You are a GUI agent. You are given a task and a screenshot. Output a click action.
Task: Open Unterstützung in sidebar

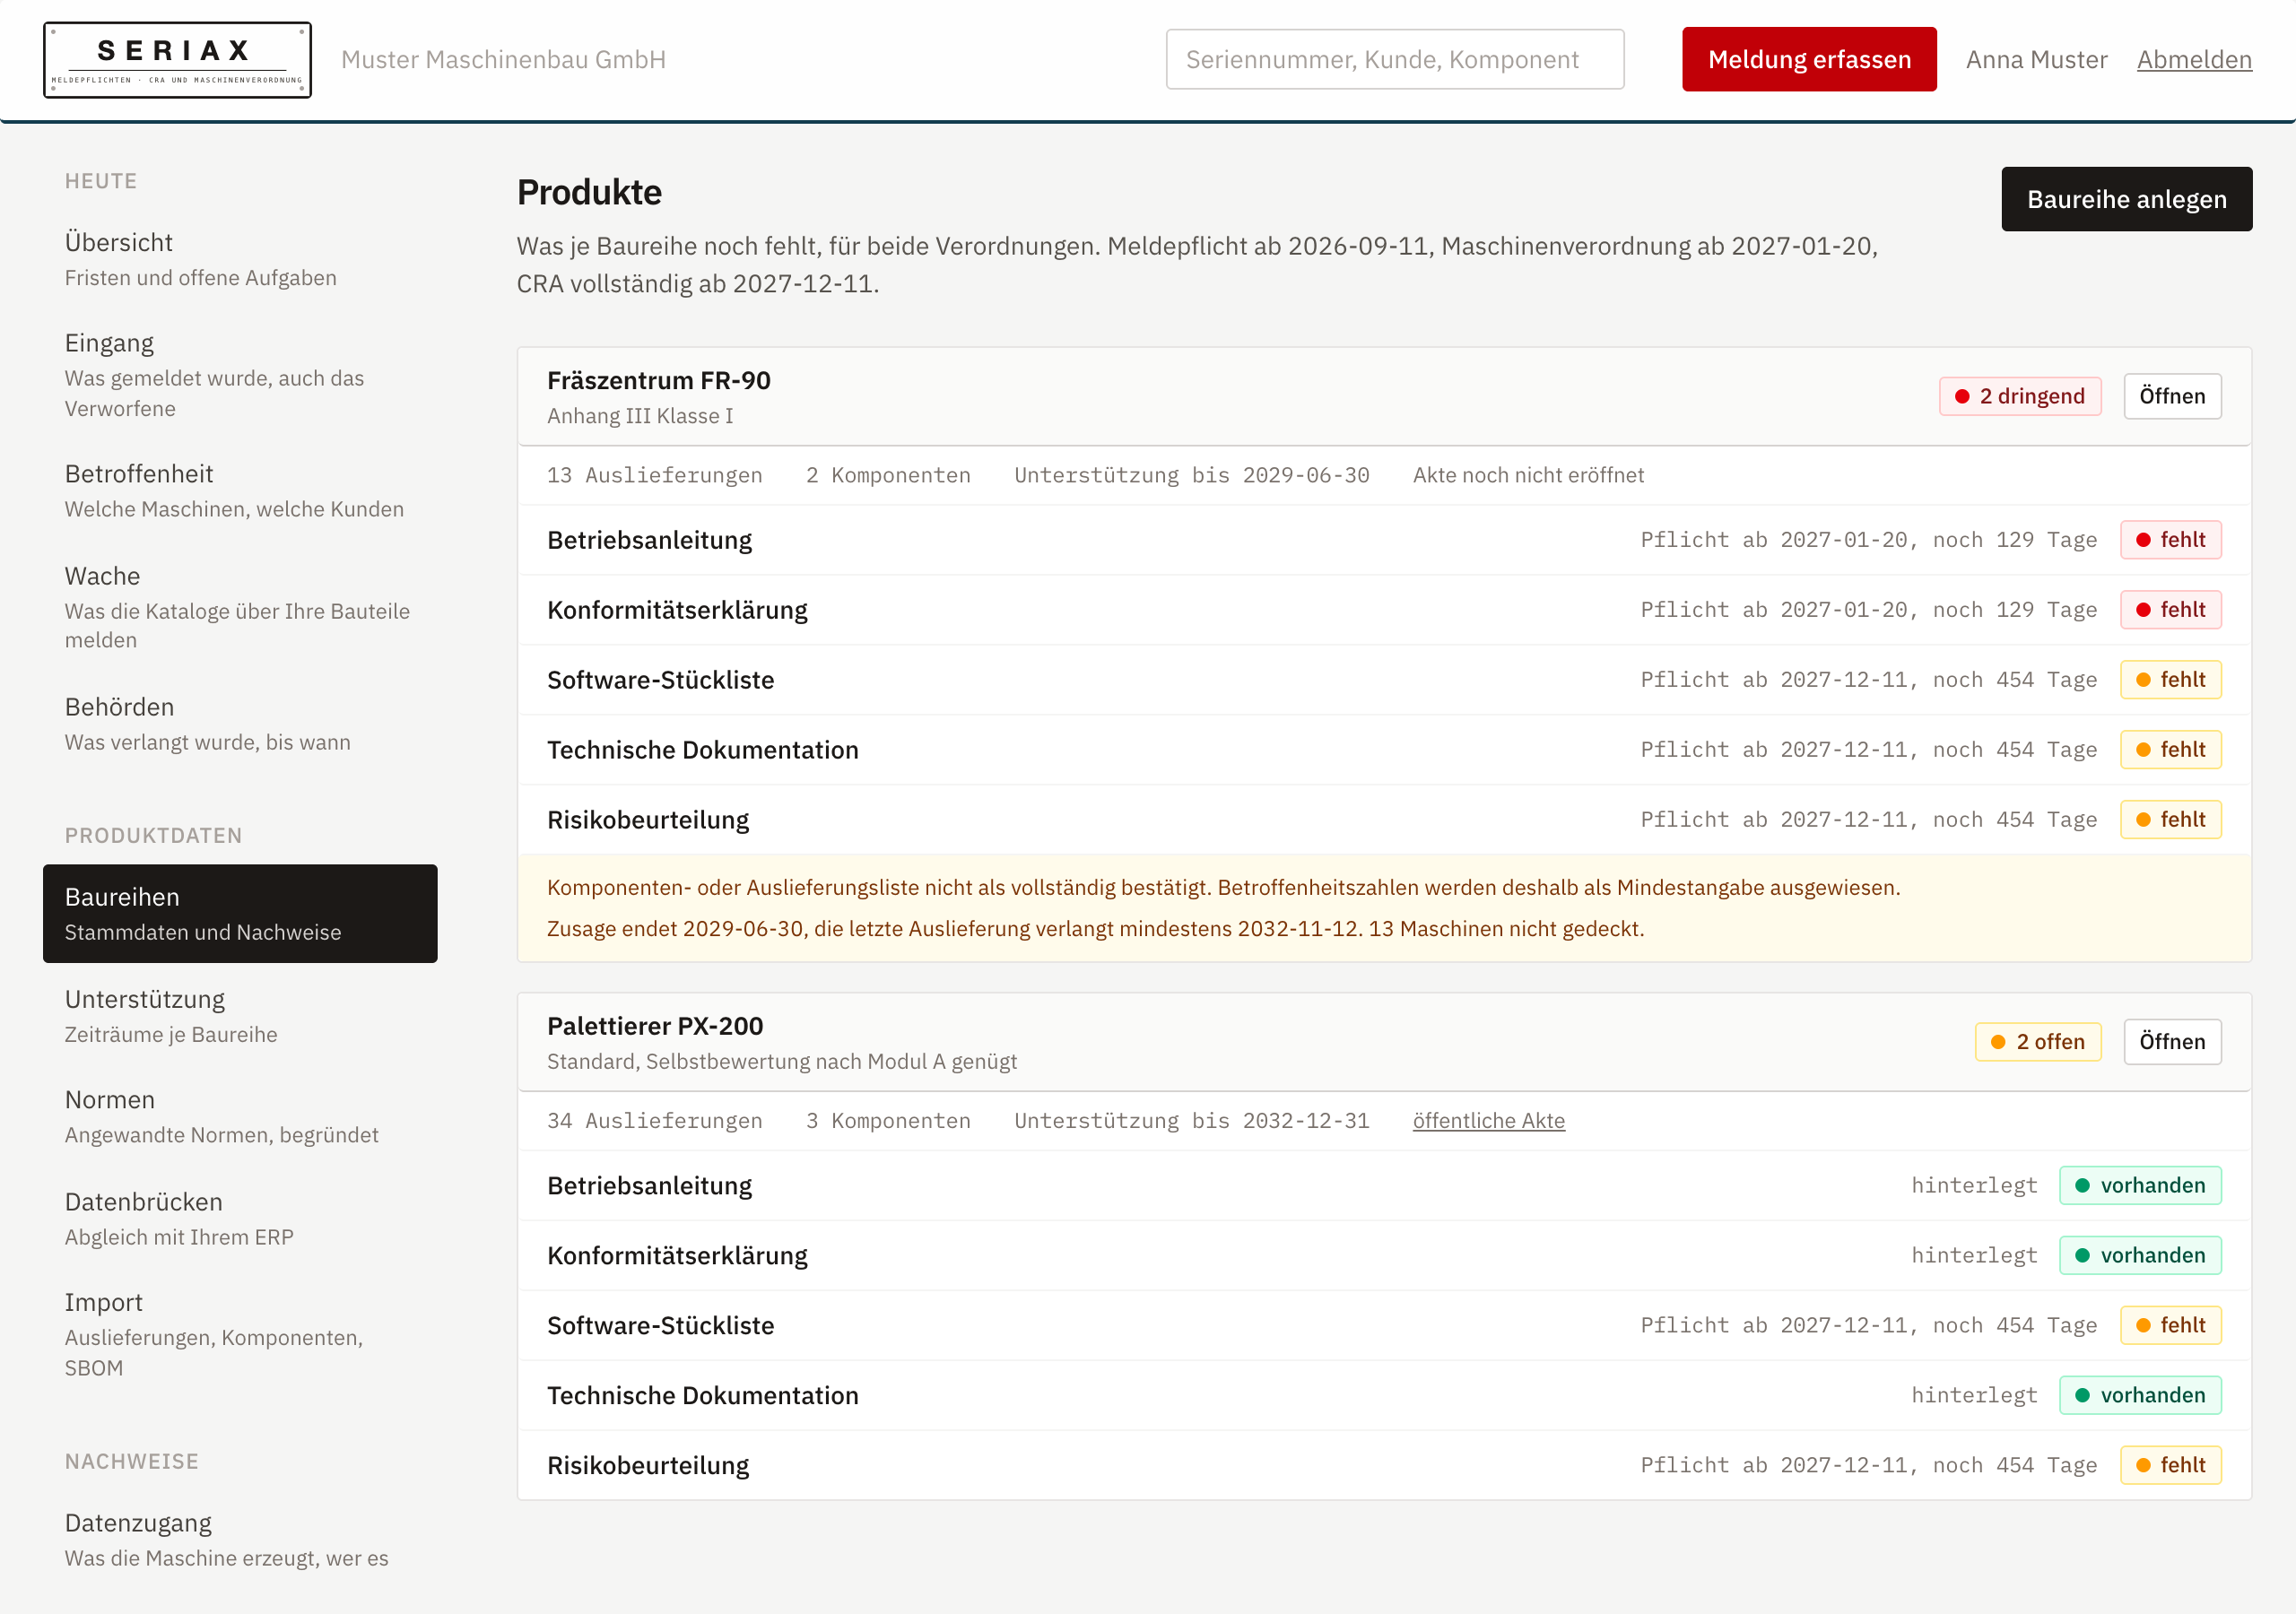240,1015
